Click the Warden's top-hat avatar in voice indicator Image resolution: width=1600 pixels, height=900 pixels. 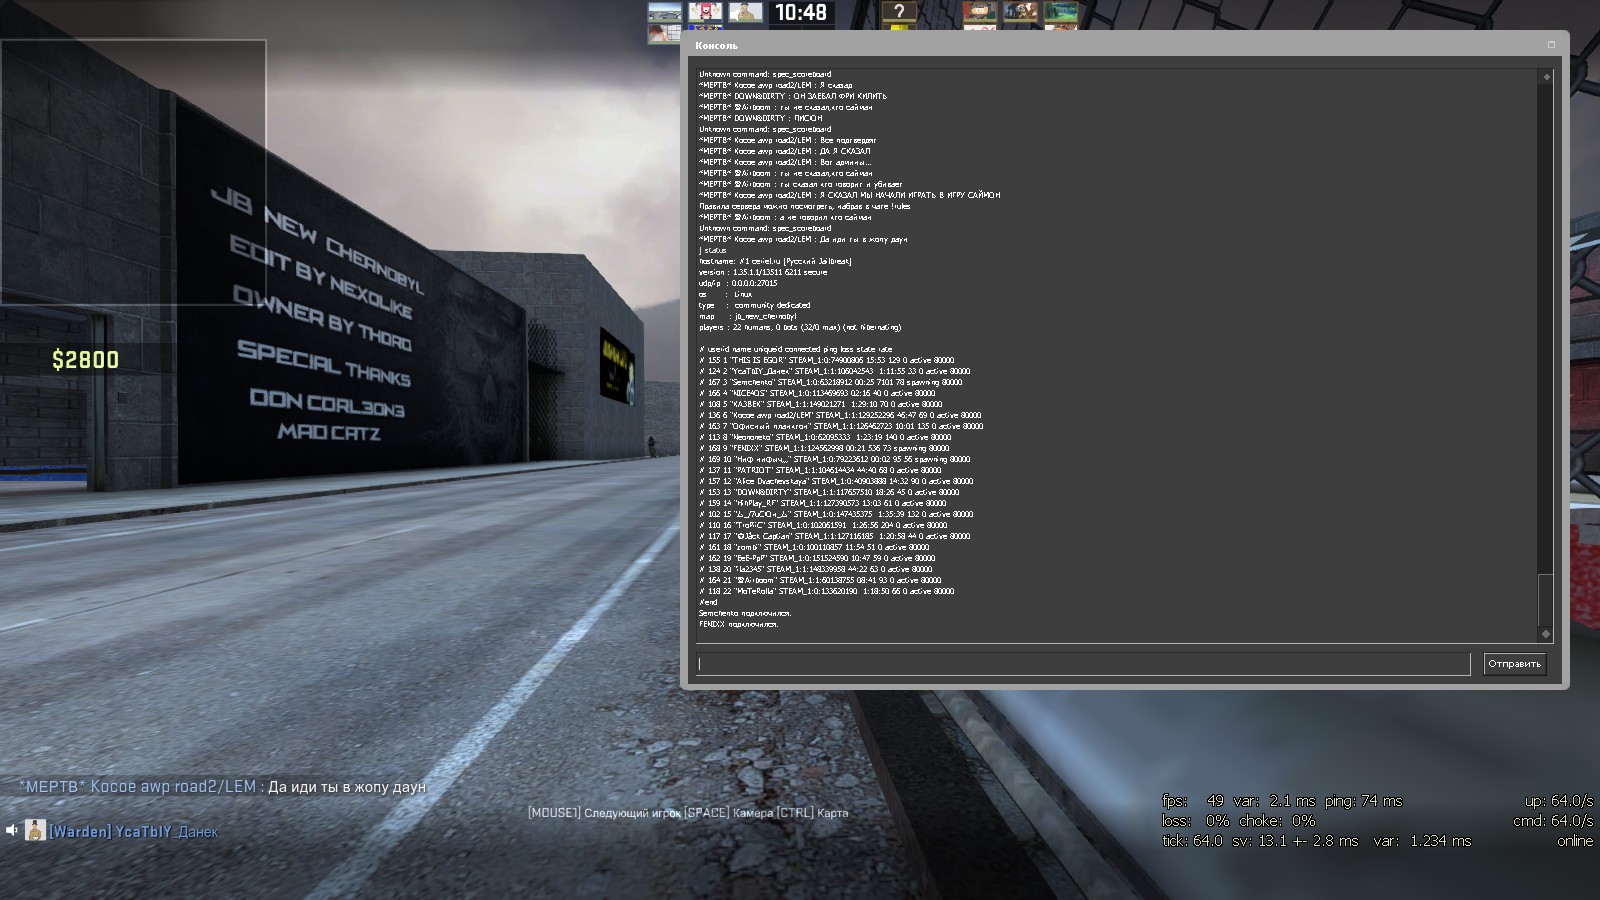35,830
